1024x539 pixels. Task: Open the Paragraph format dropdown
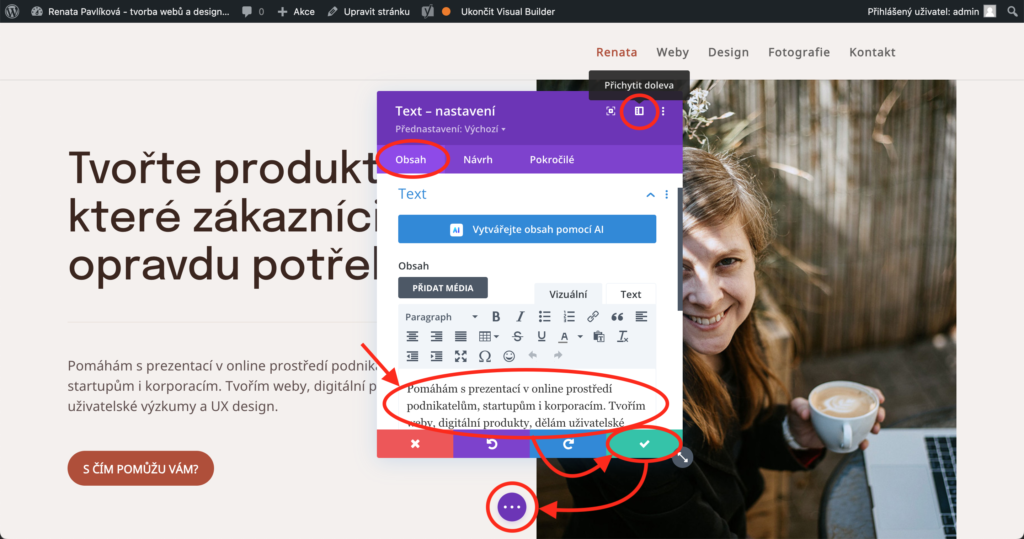[x=441, y=317]
